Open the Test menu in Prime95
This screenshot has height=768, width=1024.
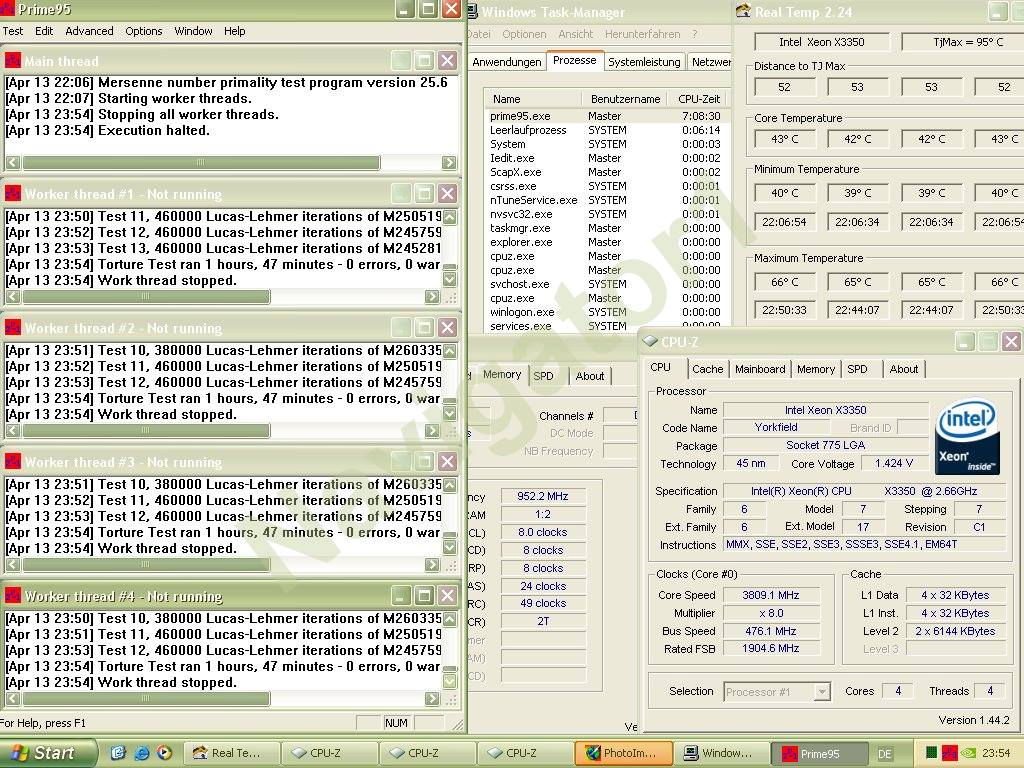coord(13,31)
